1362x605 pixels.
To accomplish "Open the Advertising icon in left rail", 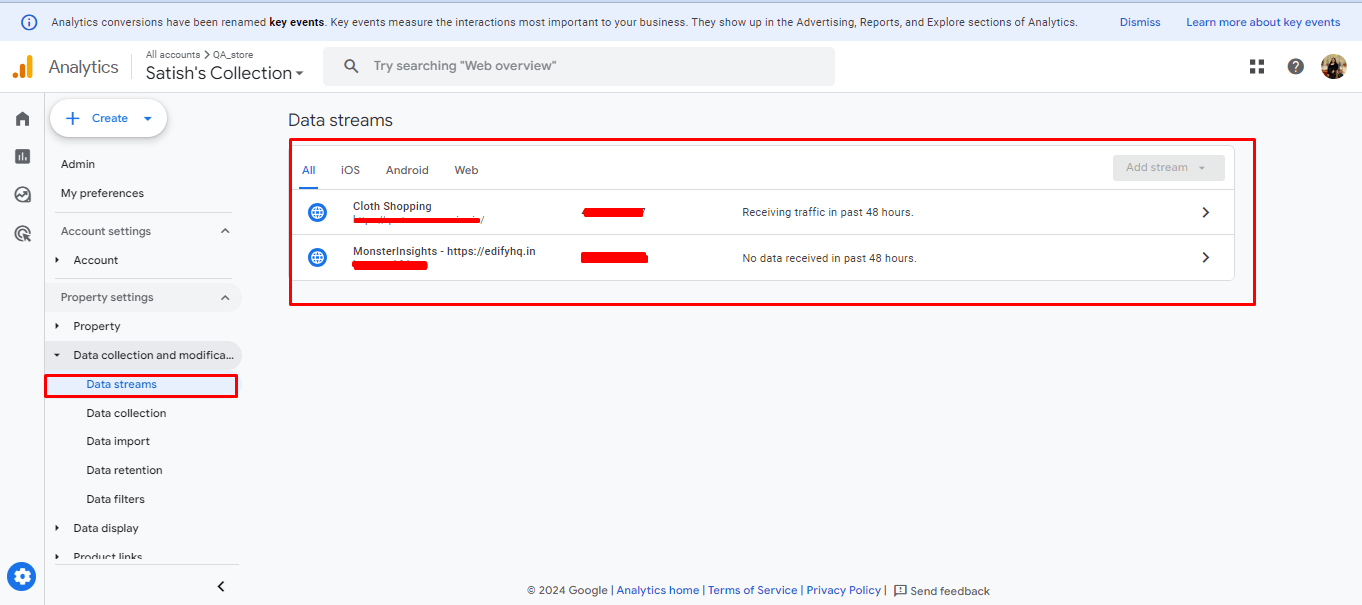I will point(22,234).
